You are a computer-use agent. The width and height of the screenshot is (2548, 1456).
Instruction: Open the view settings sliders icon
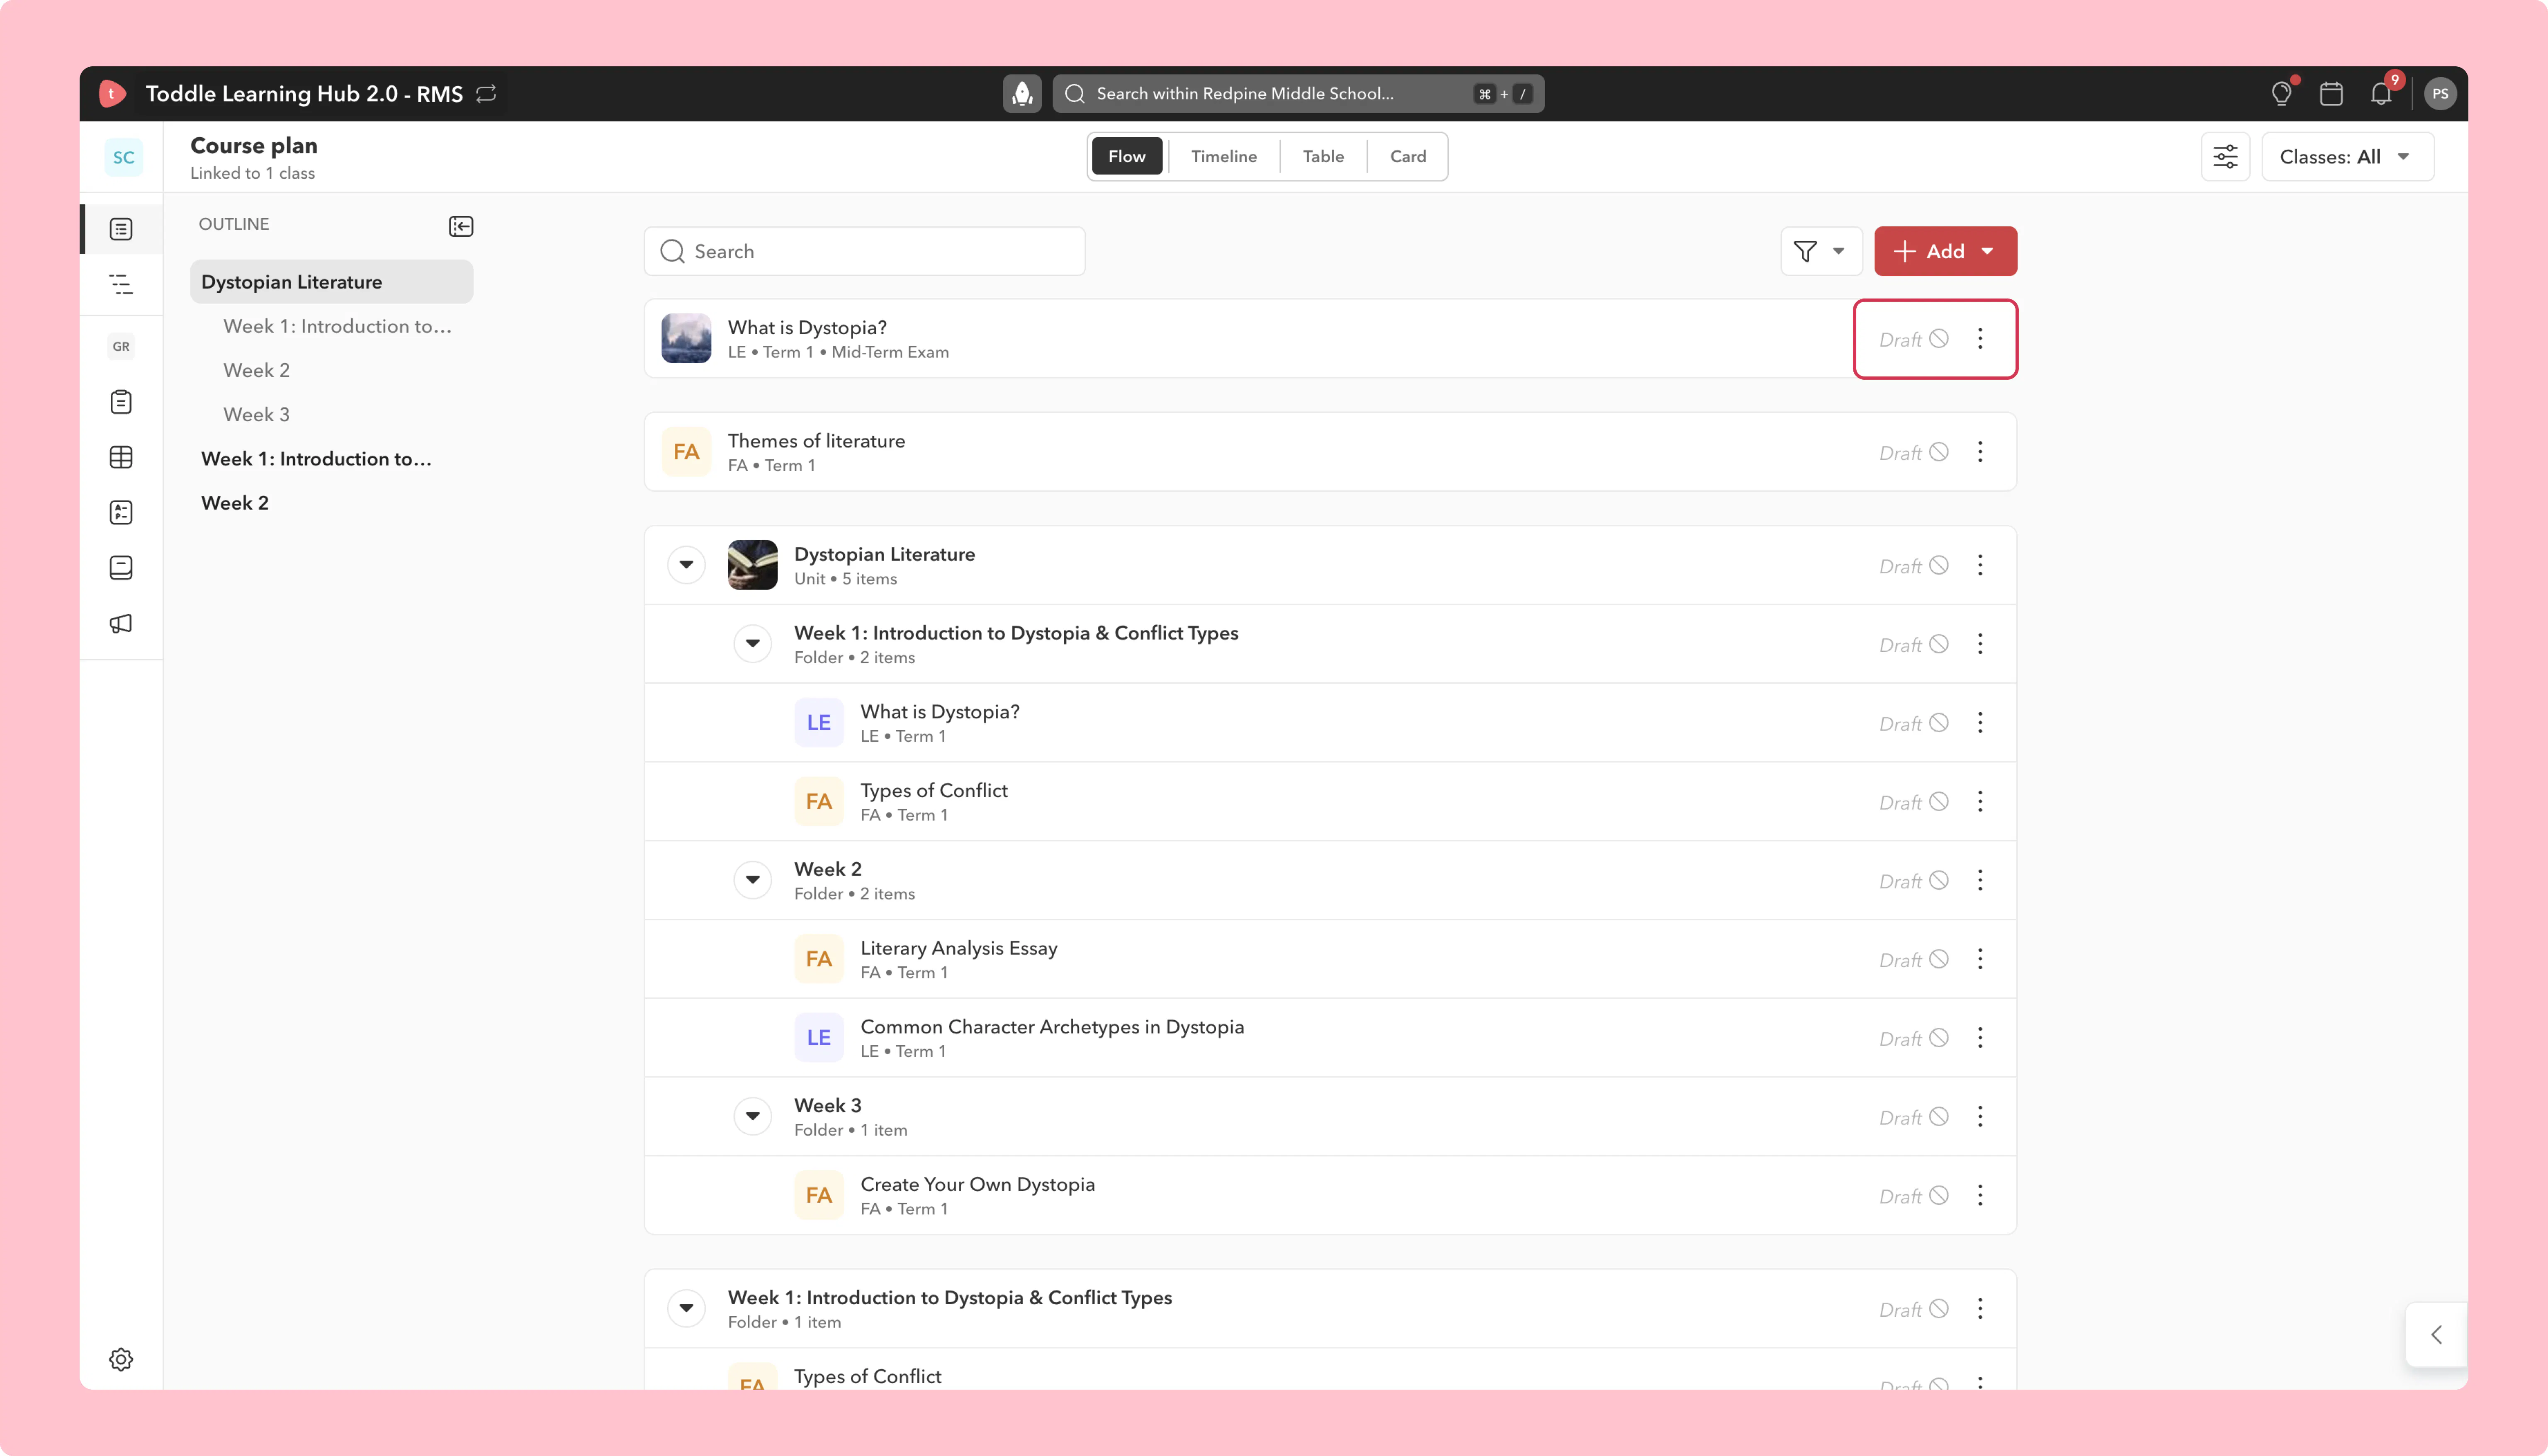(2225, 157)
